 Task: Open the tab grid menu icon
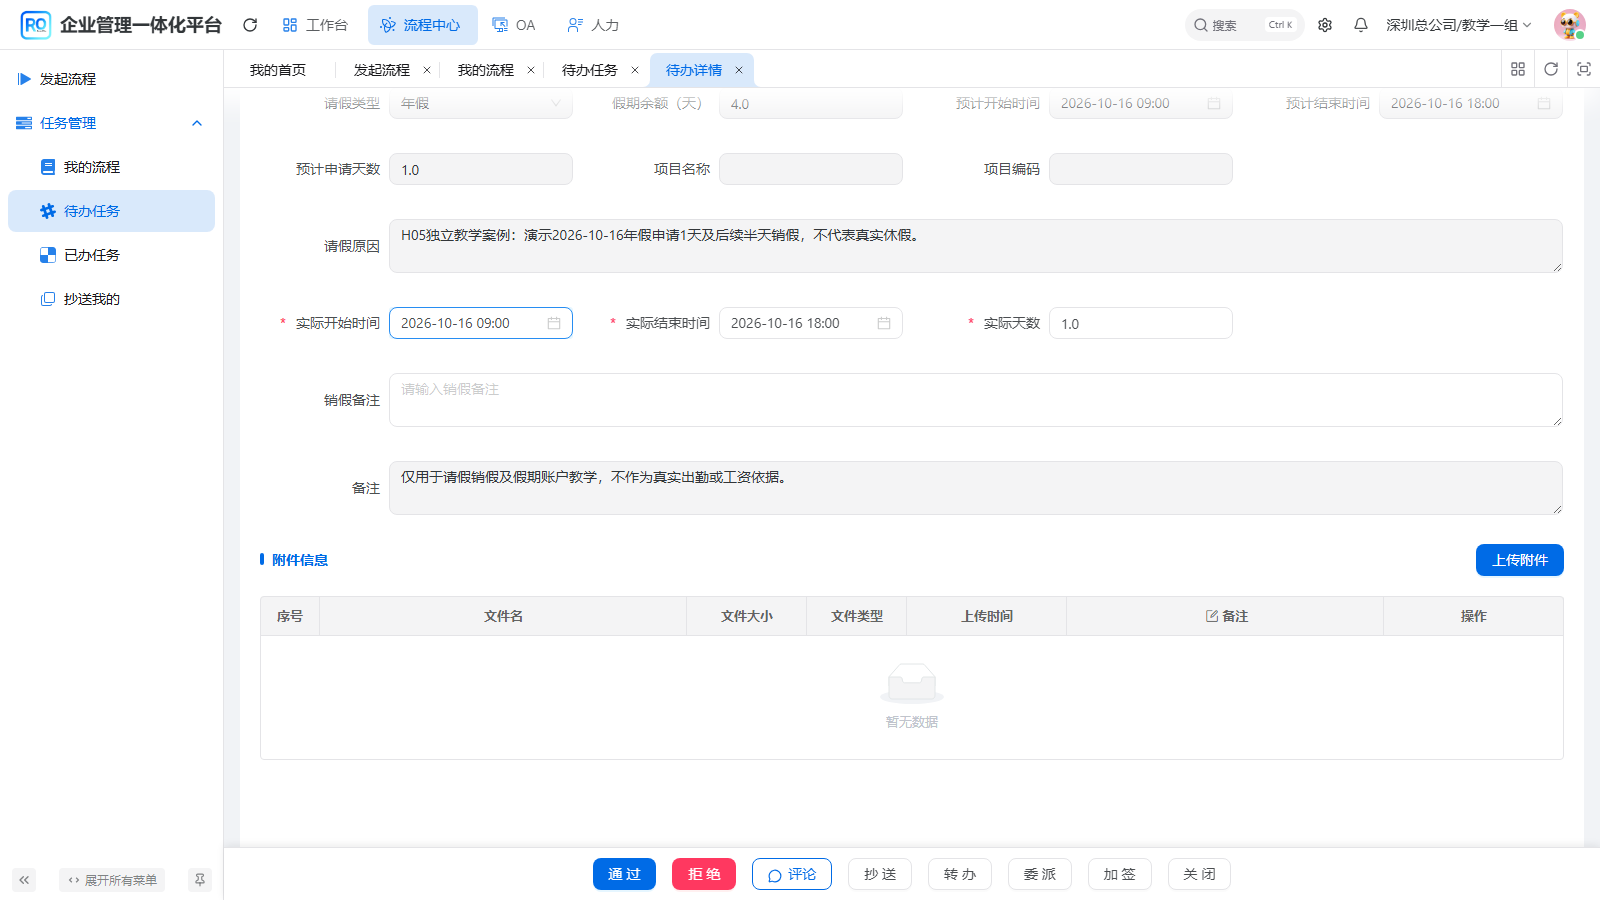point(1518,69)
